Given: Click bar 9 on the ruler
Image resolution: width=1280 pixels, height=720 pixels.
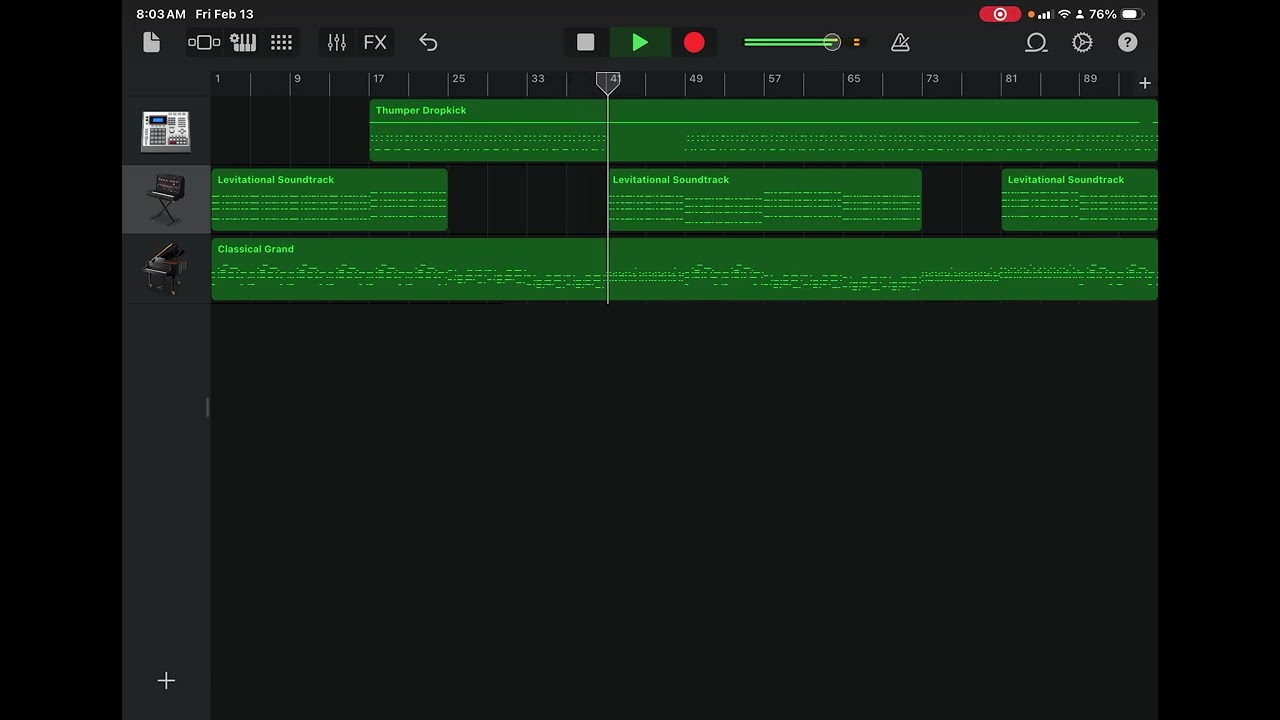Looking at the screenshot, I should [x=296, y=79].
